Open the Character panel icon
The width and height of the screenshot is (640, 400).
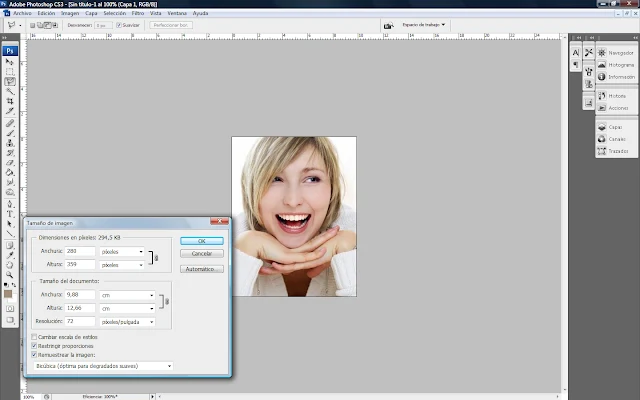576,53
